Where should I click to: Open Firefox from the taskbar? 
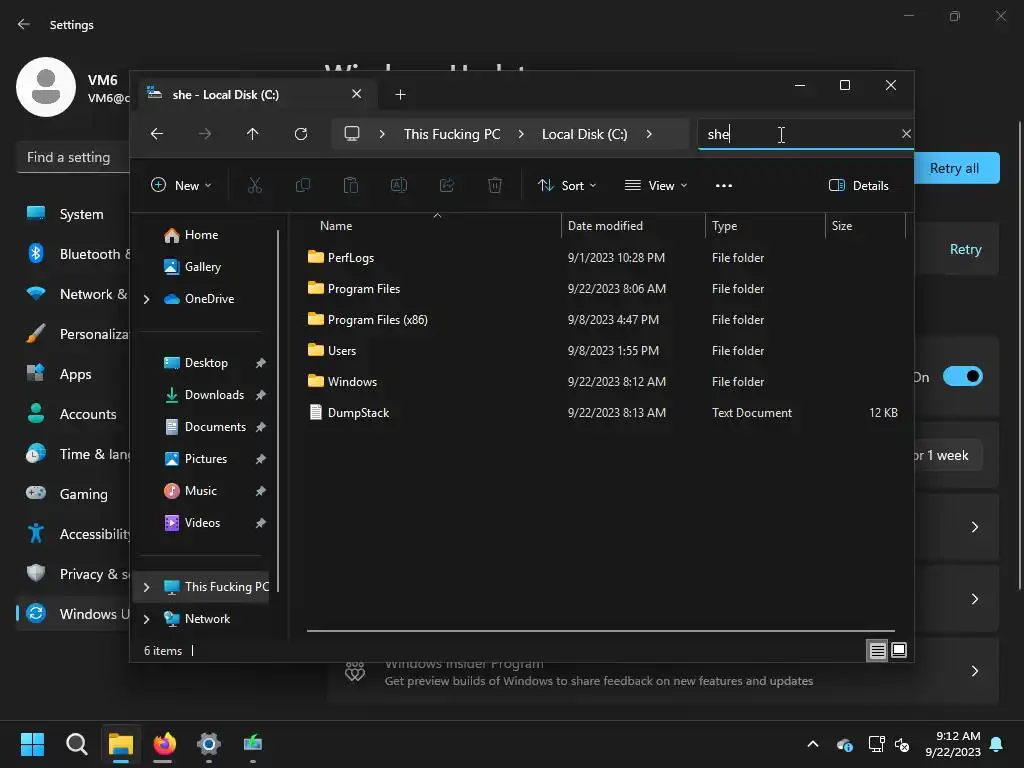(x=165, y=744)
